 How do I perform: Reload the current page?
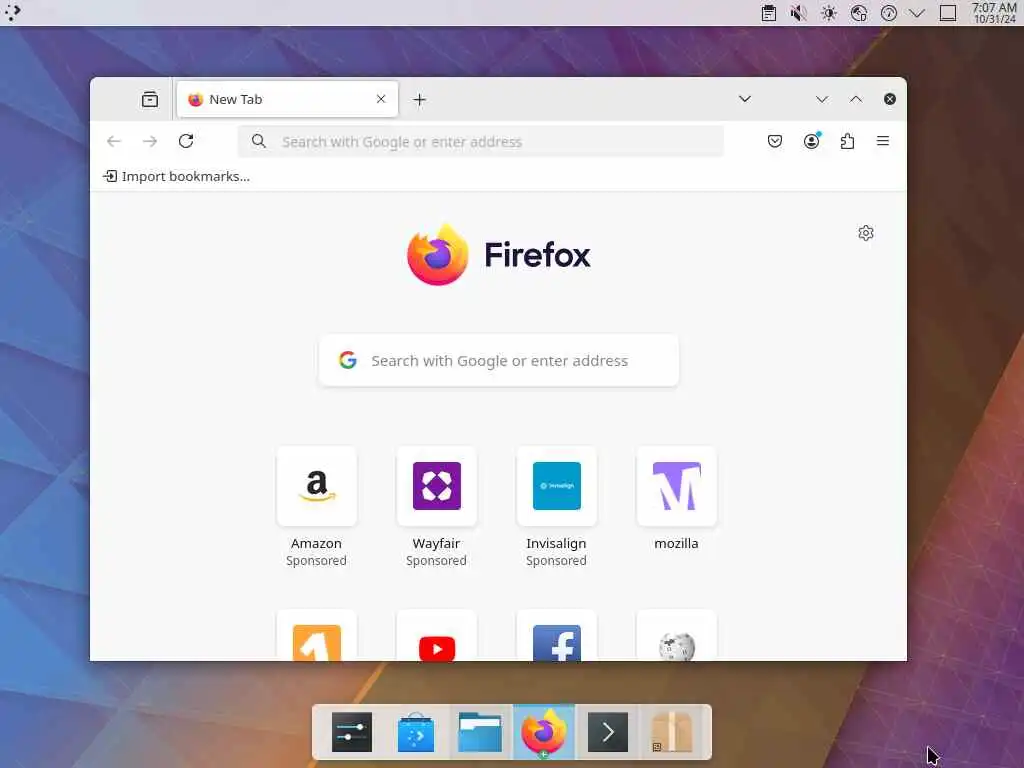[186, 141]
